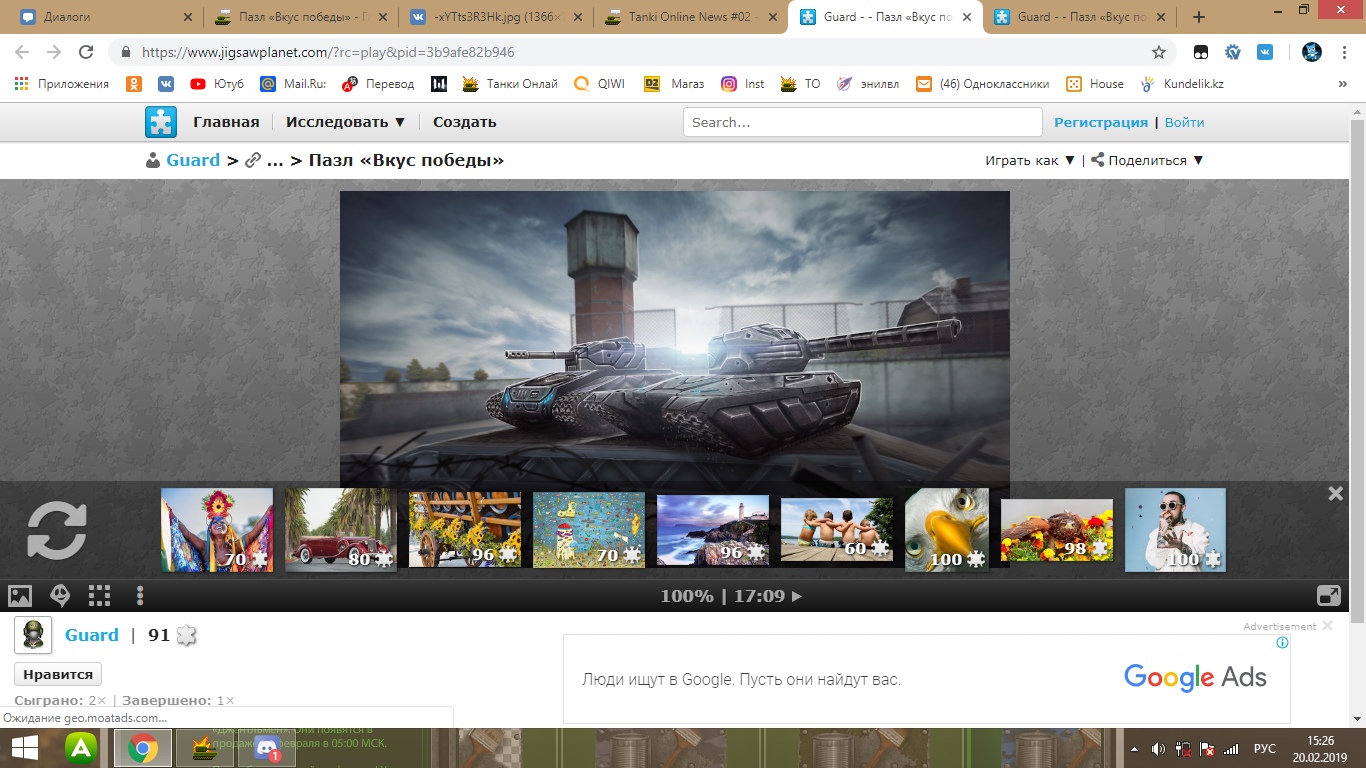Viewport: 1366px width, 768px height.
Task: Open the Chrome profile avatar
Action: tap(1312, 52)
